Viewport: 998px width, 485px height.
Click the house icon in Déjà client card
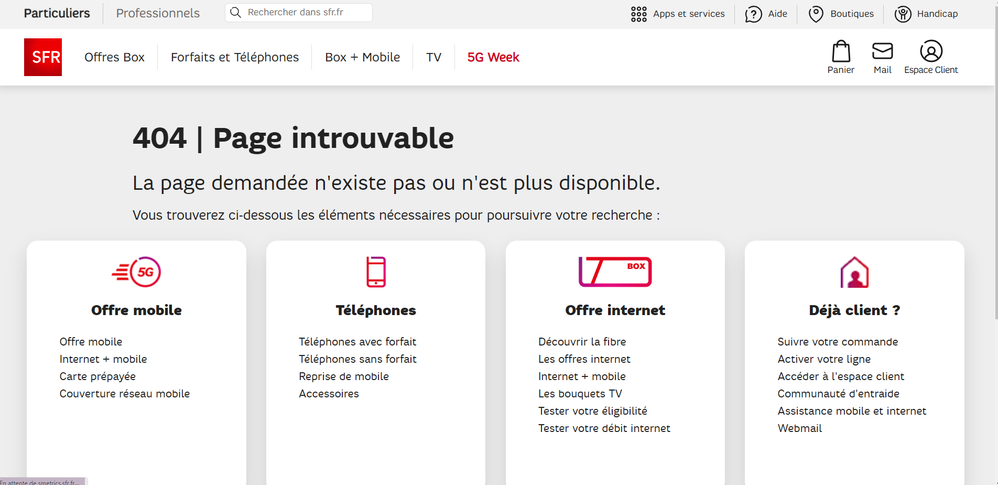tap(854, 272)
